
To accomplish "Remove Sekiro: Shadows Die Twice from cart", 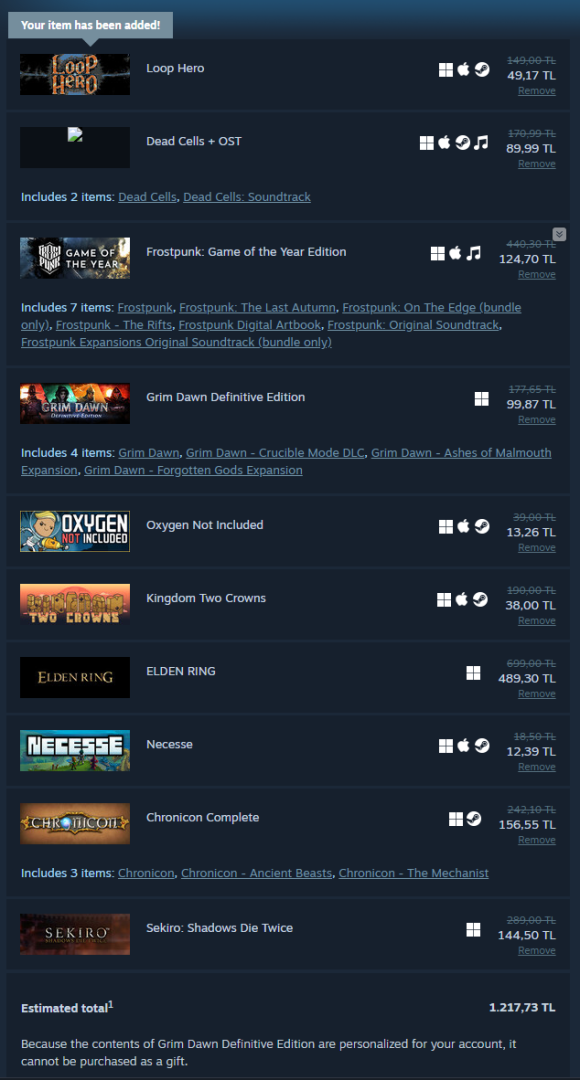I will point(537,951).
